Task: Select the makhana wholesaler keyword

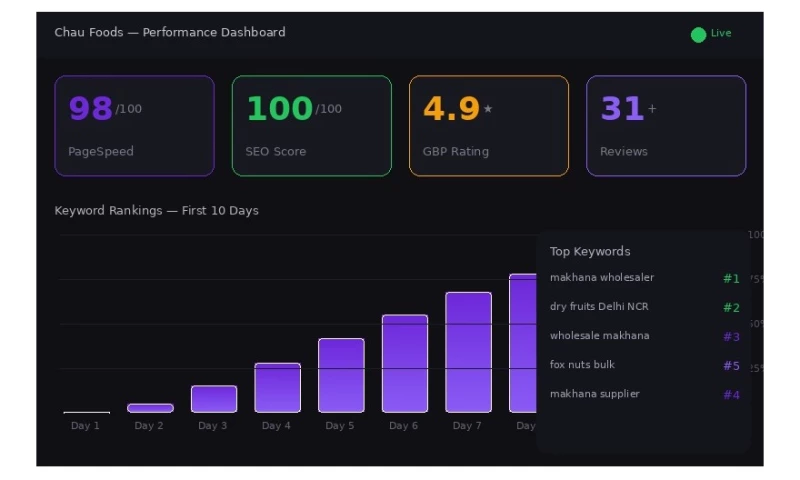Action: 602,277
